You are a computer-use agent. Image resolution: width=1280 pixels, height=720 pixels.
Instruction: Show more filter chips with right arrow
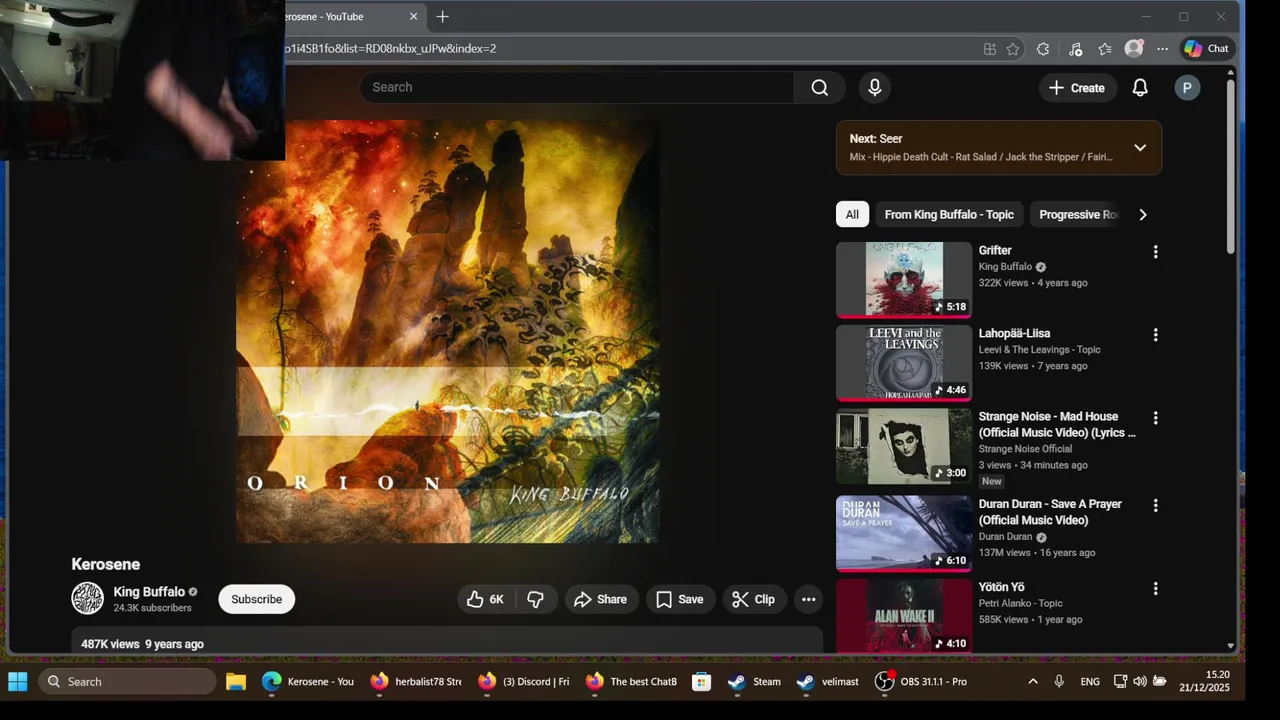click(1143, 214)
